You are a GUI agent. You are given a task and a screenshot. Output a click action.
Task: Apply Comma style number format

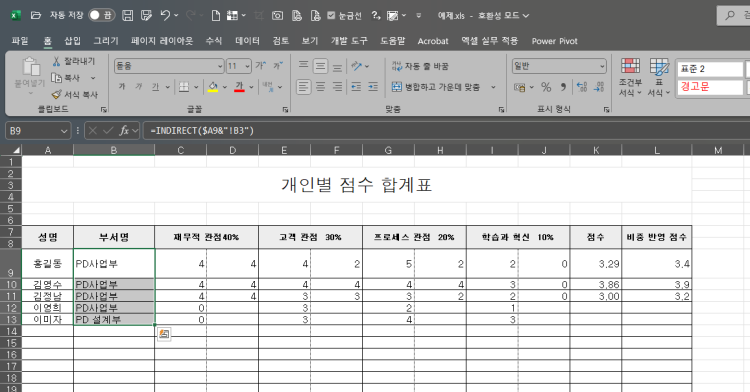563,87
